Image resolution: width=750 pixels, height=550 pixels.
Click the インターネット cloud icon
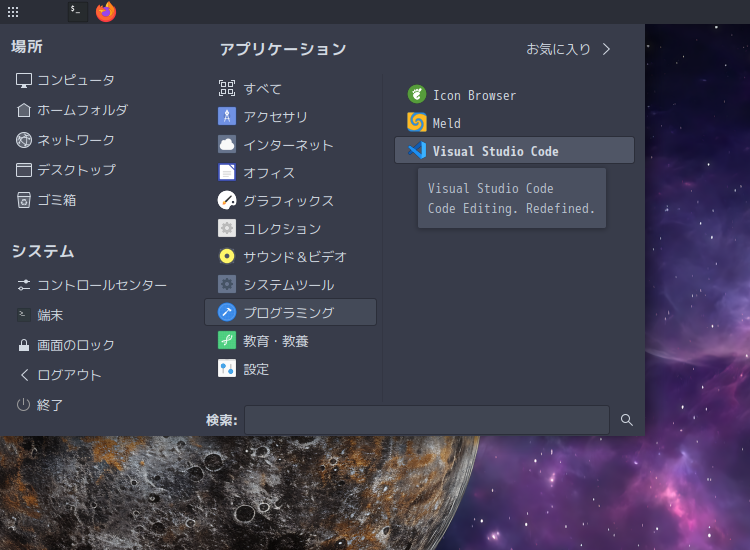pos(227,144)
